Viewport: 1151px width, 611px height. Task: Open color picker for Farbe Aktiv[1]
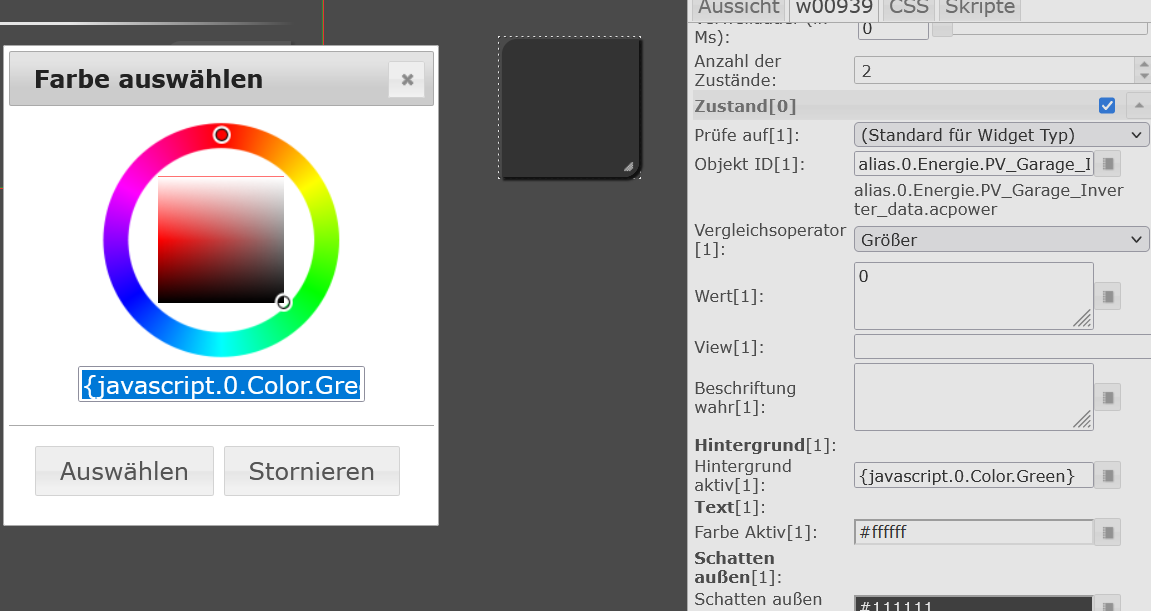[x=1108, y=532]
